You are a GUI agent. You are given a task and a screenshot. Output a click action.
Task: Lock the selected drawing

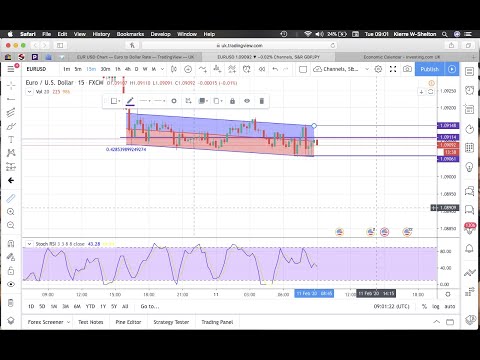click(x=232, y=101)
